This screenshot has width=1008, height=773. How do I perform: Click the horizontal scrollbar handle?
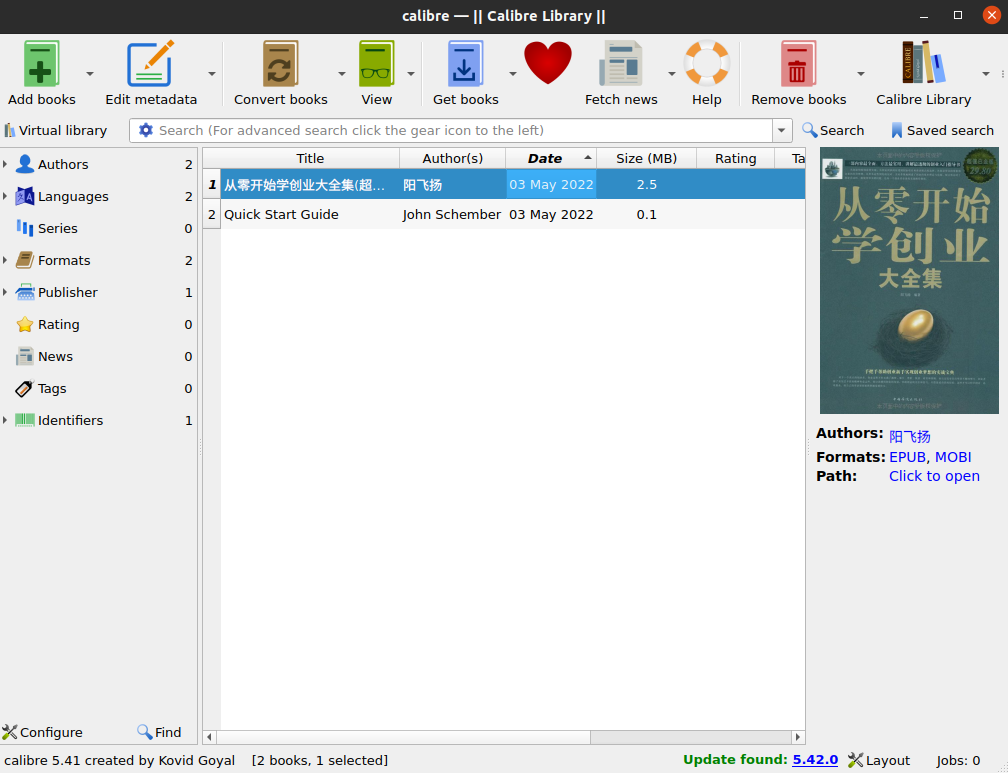[x=403, y=737]
